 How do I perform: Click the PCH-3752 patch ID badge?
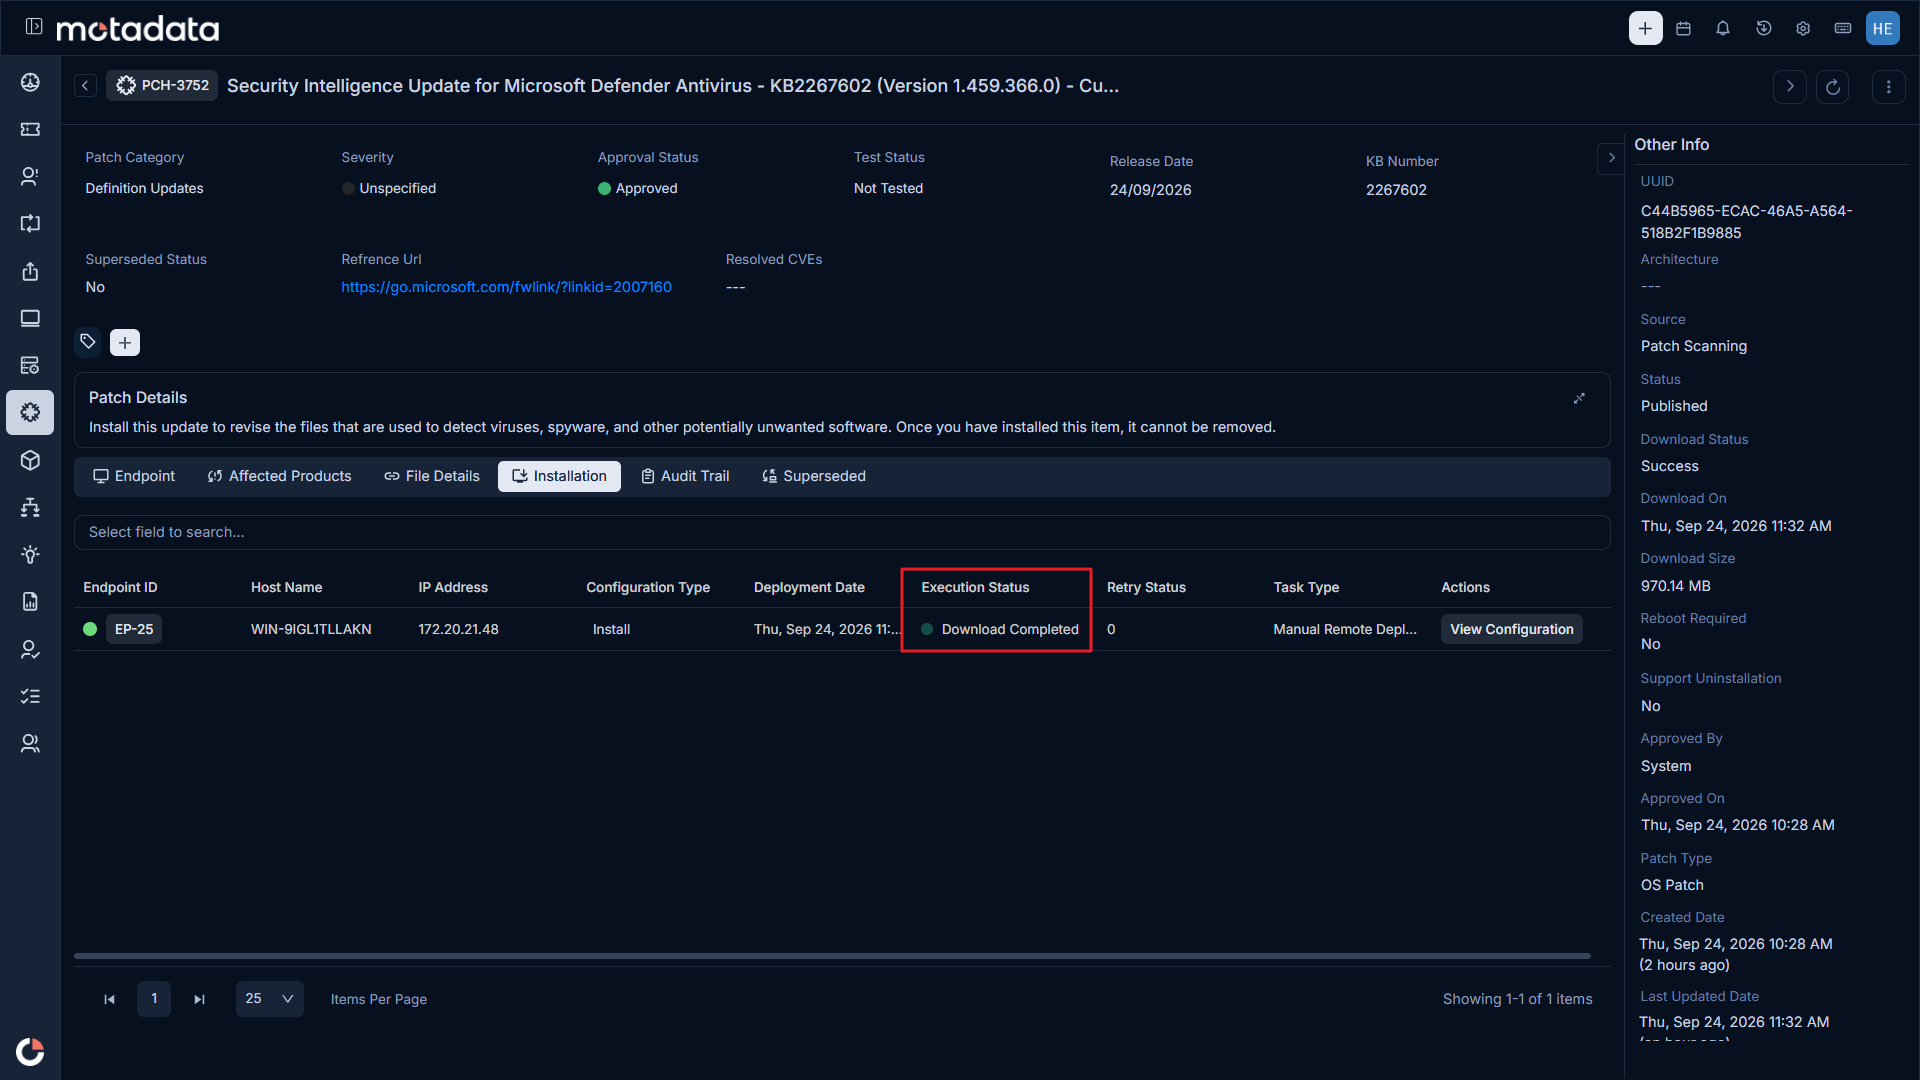point(162,86)
